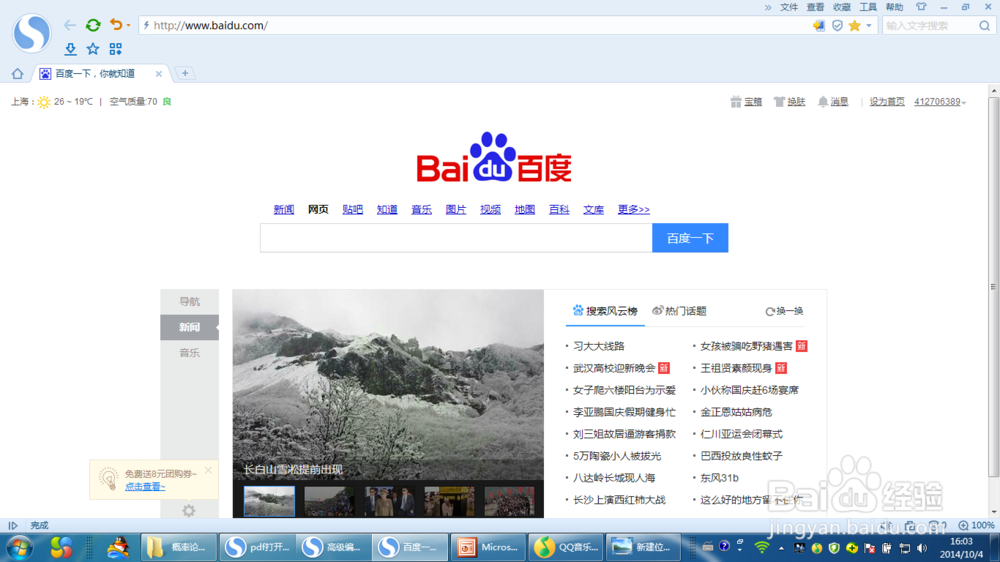Click the download icon in toolbar
This screenshot has width=1000, height=562.
pyautogui.click(x=70, y=49)
